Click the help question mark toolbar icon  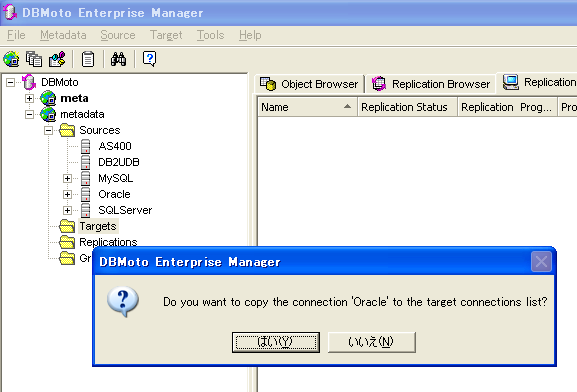(x=149, y=59)
